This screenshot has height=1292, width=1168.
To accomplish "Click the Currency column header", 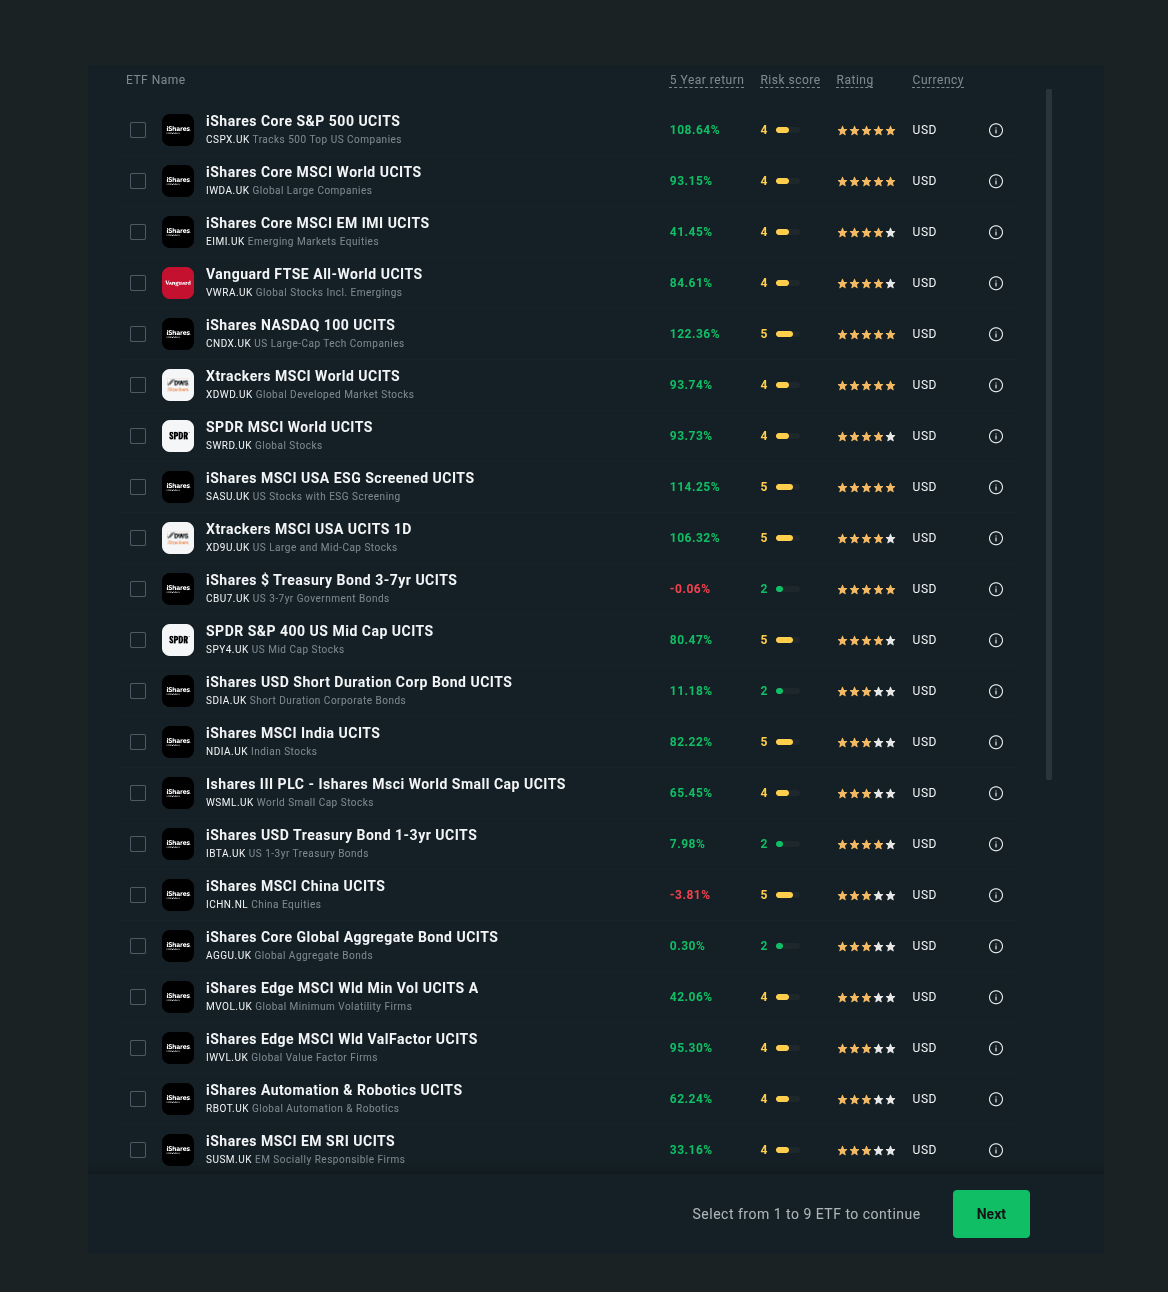I will [938, 80].
